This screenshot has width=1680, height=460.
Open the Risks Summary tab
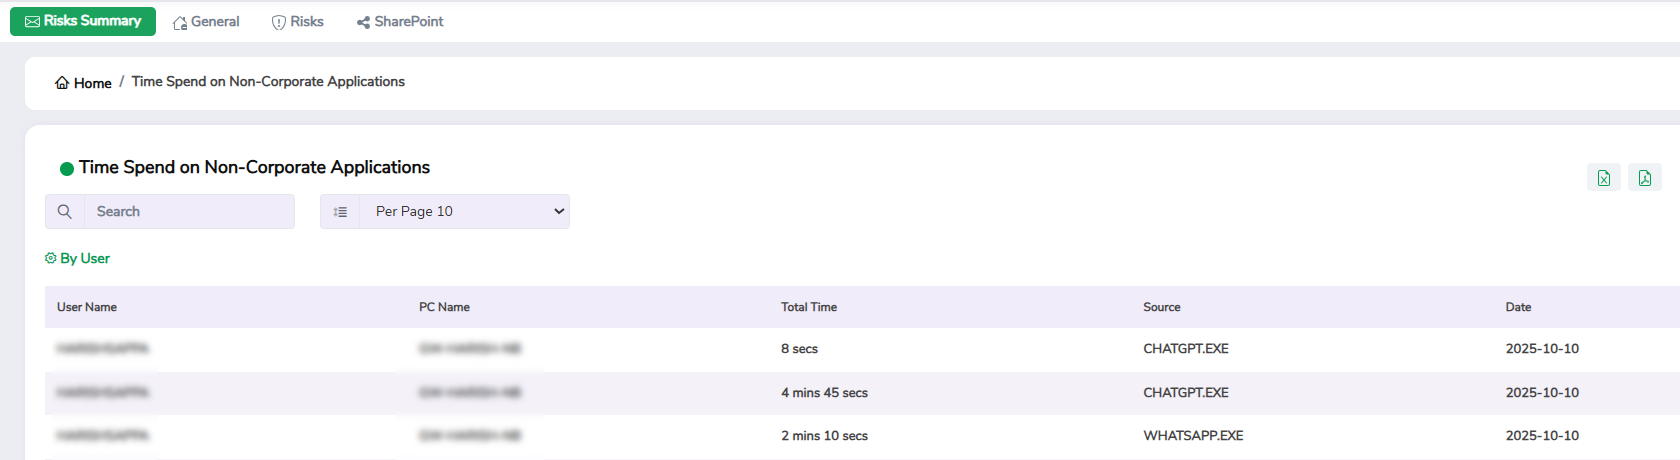tap(83, 21)
